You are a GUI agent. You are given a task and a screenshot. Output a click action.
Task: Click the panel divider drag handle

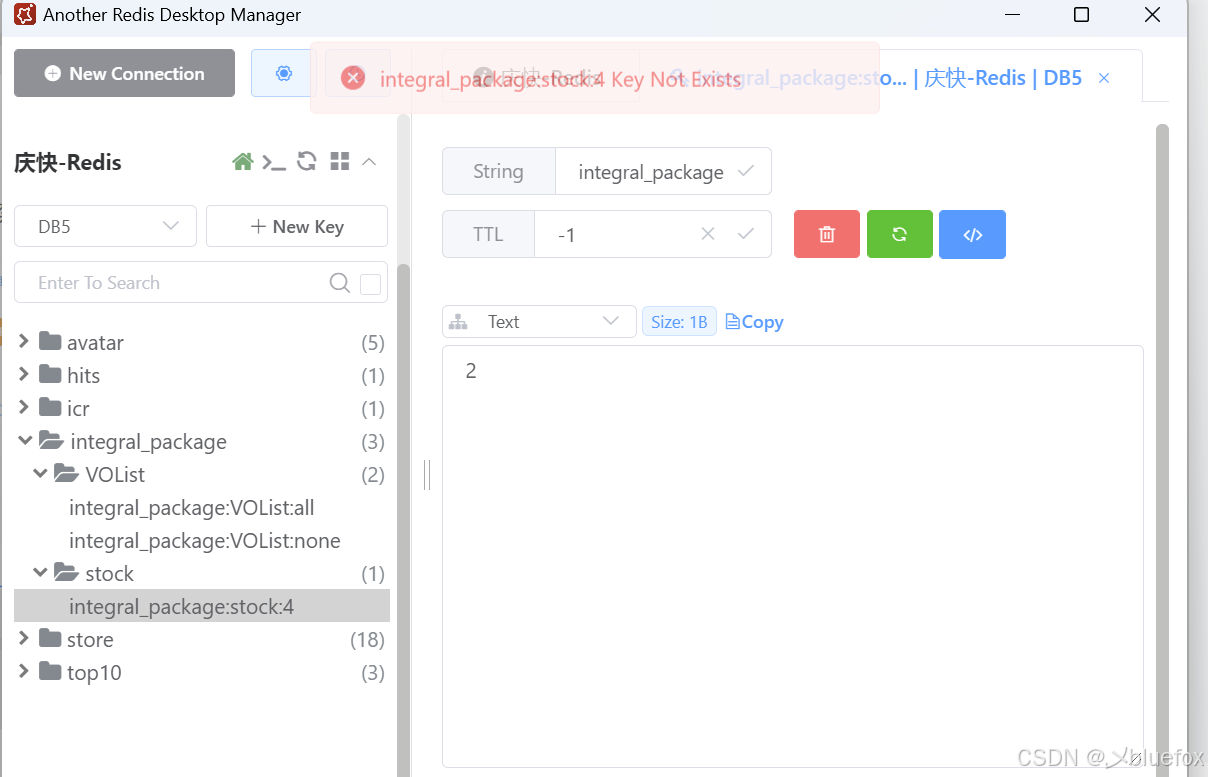coord(427,475)
